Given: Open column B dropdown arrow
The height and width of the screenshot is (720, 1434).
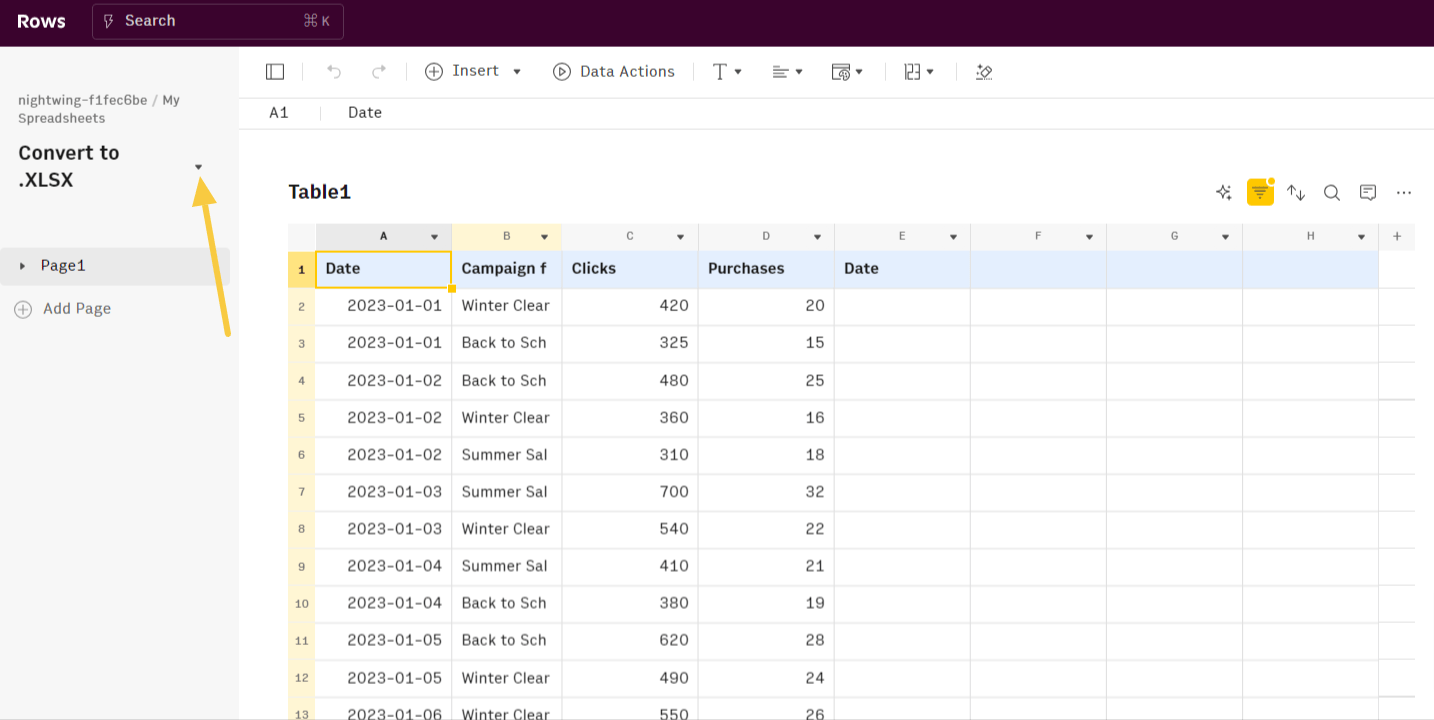Looking at the screenshot, I should point(545,238).
